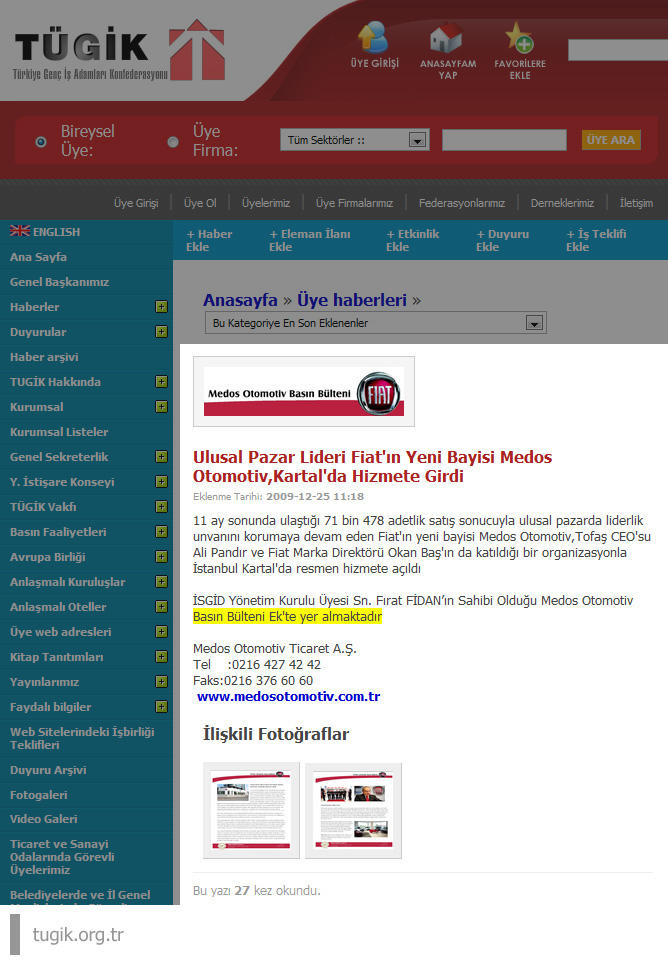
Task: Expand the Avrupa Birliği submenu
Action: [161, 556]
